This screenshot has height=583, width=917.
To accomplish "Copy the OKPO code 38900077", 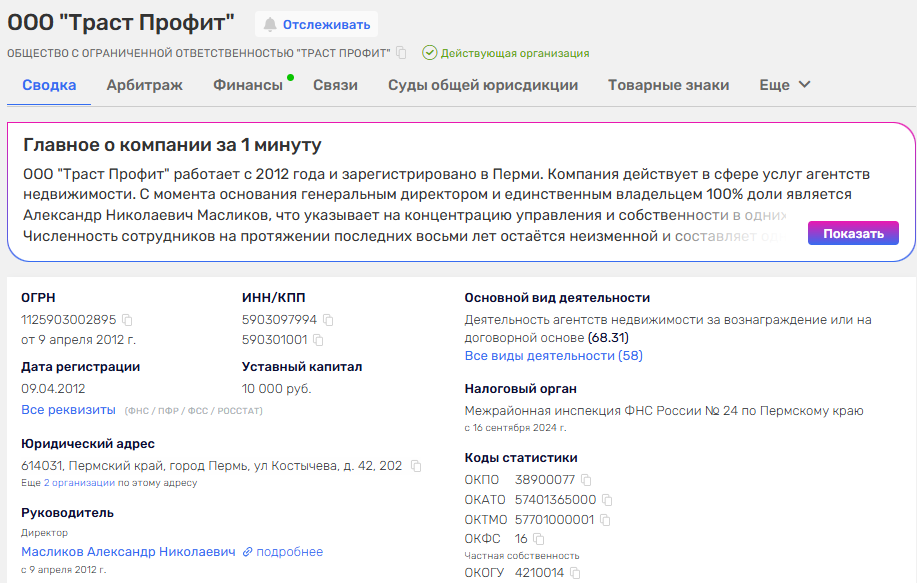I will click(586, 480).
